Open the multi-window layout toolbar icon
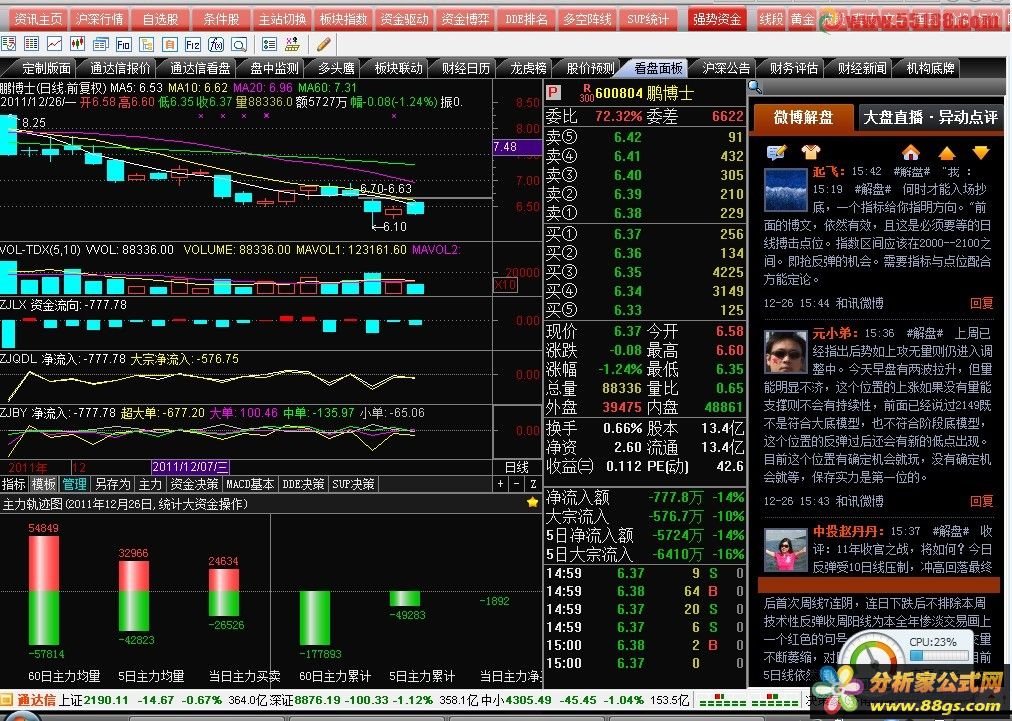The width and height of the screenshot is (1012, 721). tap(101, 44)
